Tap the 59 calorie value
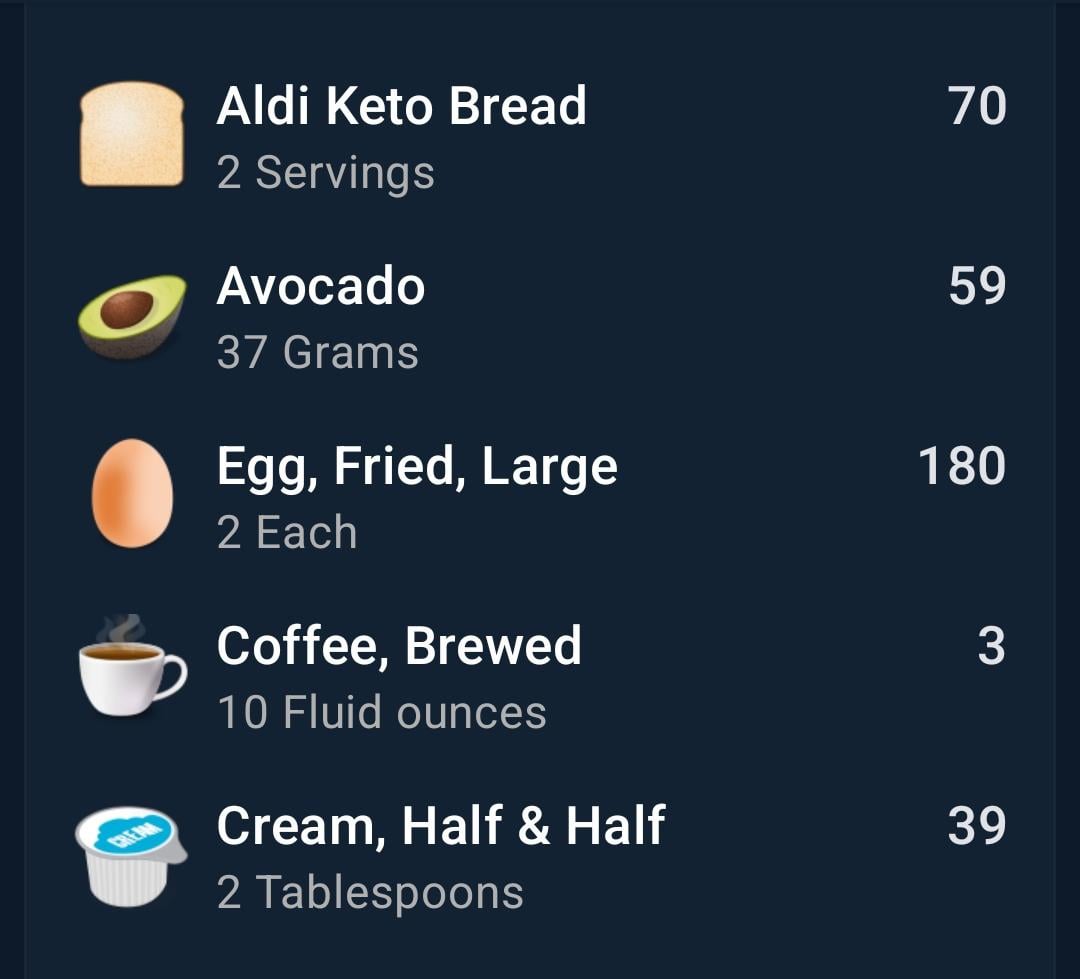The height and width of the screenshot is (979, 1080). (x=977, y=286)
